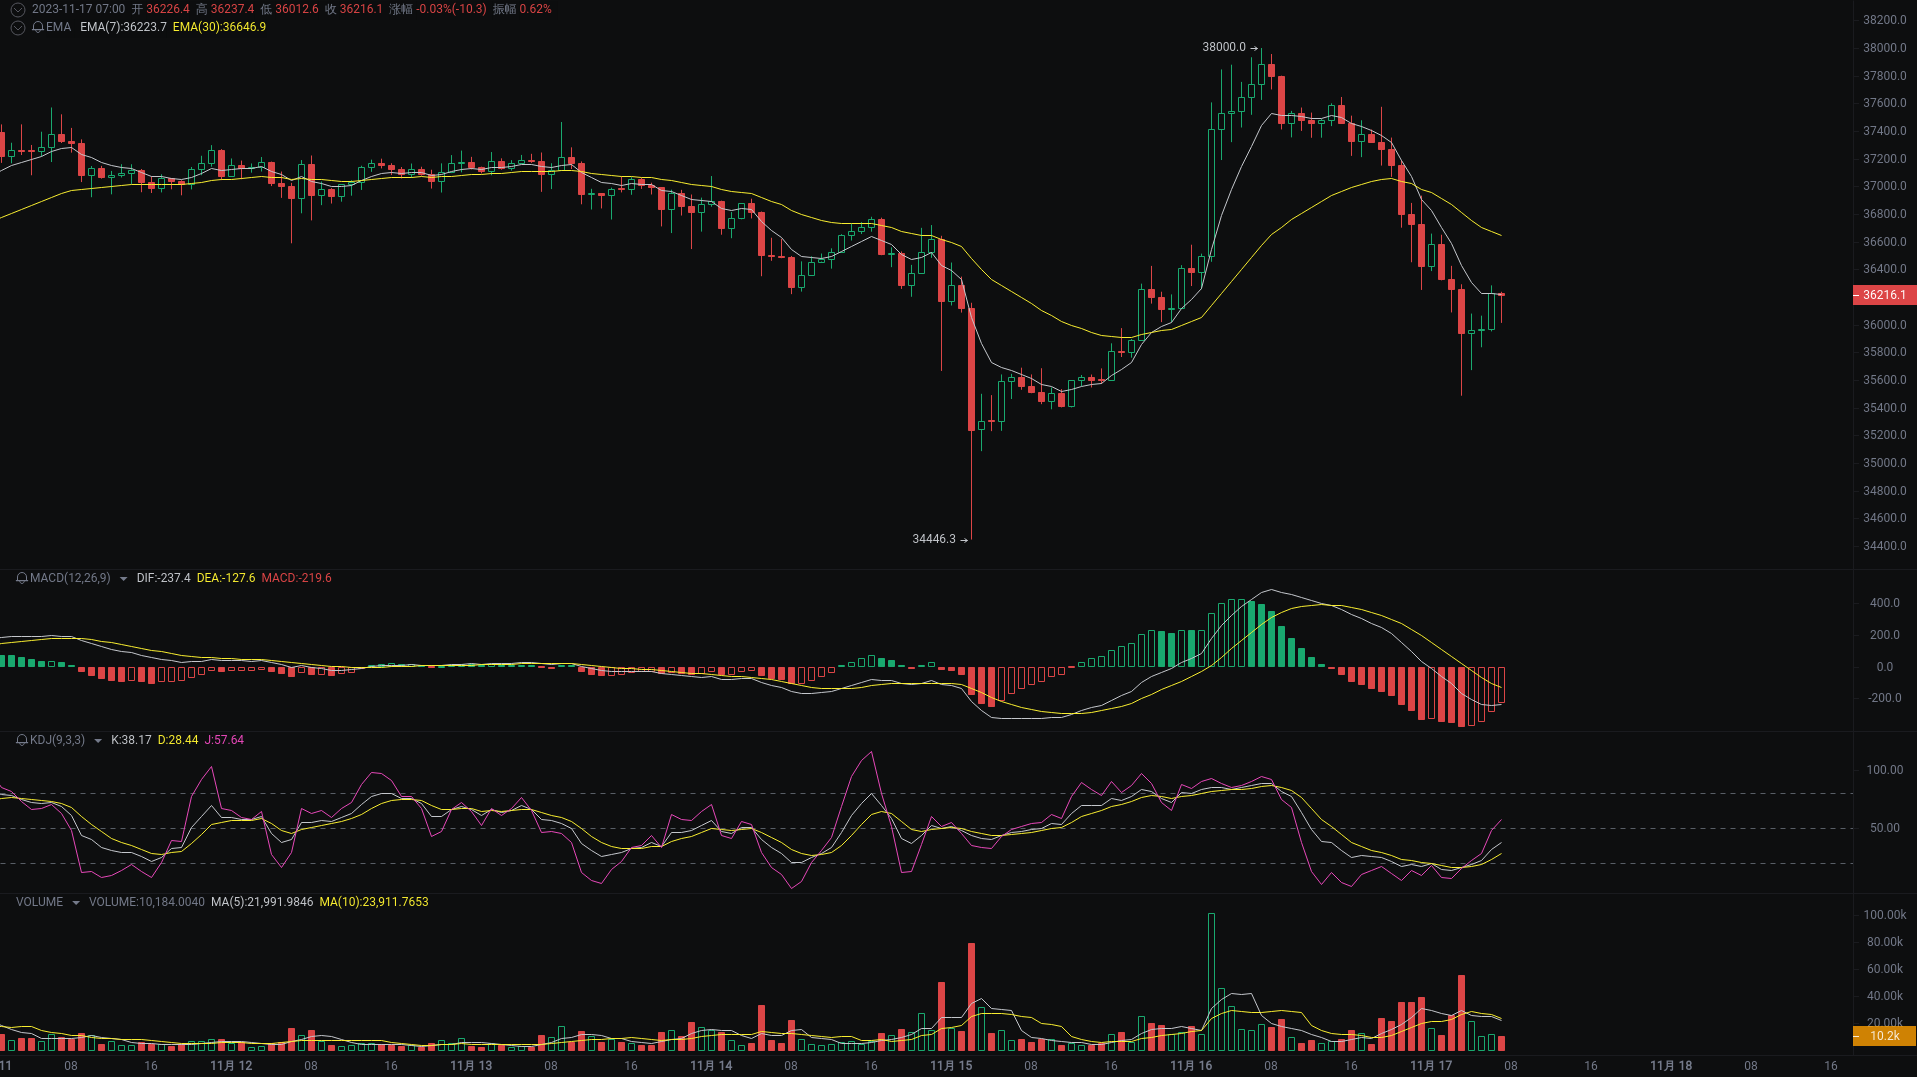Viewport: 1917px width, 1077px height.
Task: Open the KDJ(9,3,3) dropdown arrow
Action: 97,740
